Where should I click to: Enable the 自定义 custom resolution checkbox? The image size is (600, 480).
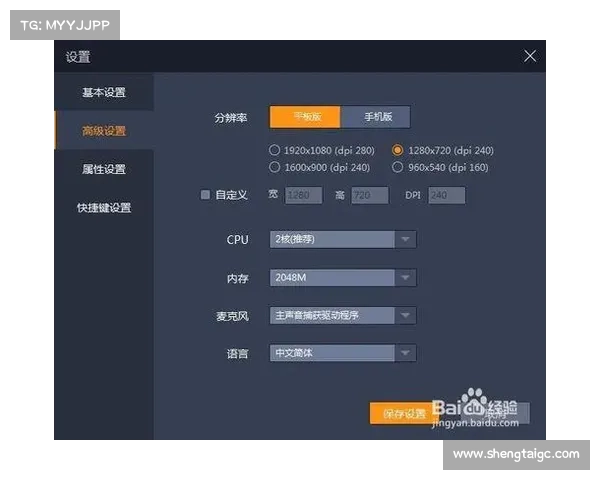[x=205, y=195]
